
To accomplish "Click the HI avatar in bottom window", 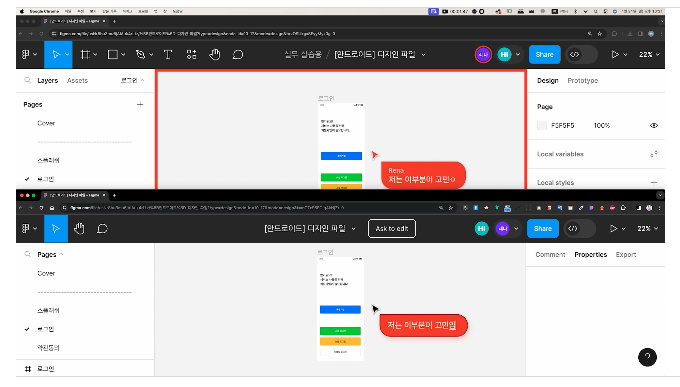I will click(x=481, y=229).
